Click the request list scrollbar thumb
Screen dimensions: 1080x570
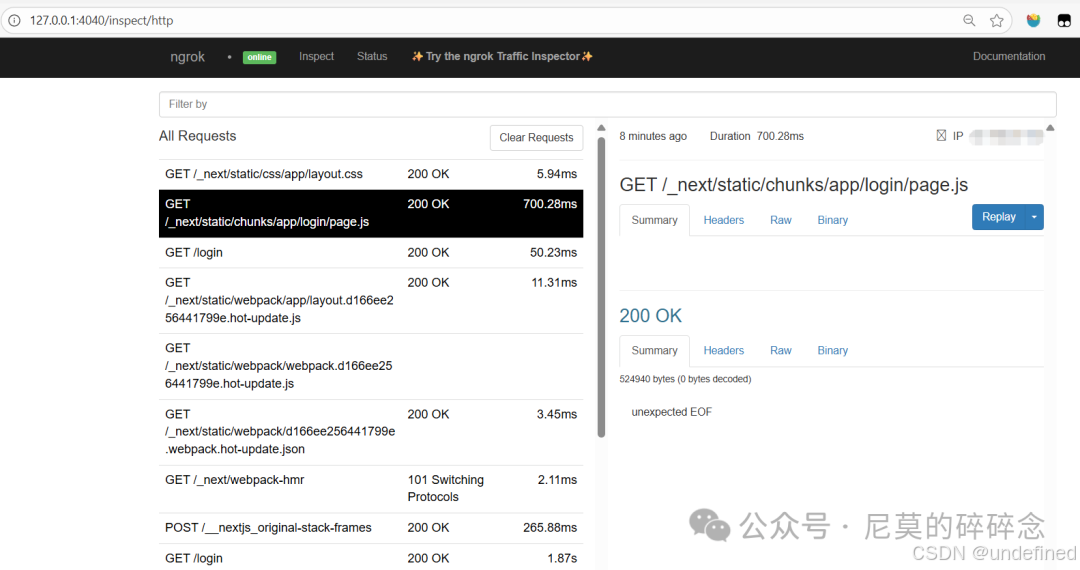pyautogui.click(x=601, y=287)
